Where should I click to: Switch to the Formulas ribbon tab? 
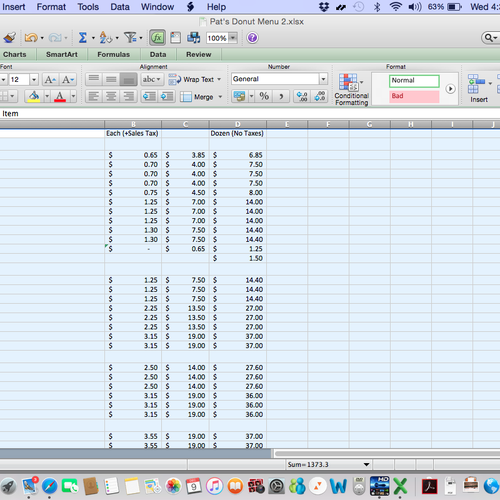click(114, 54)
